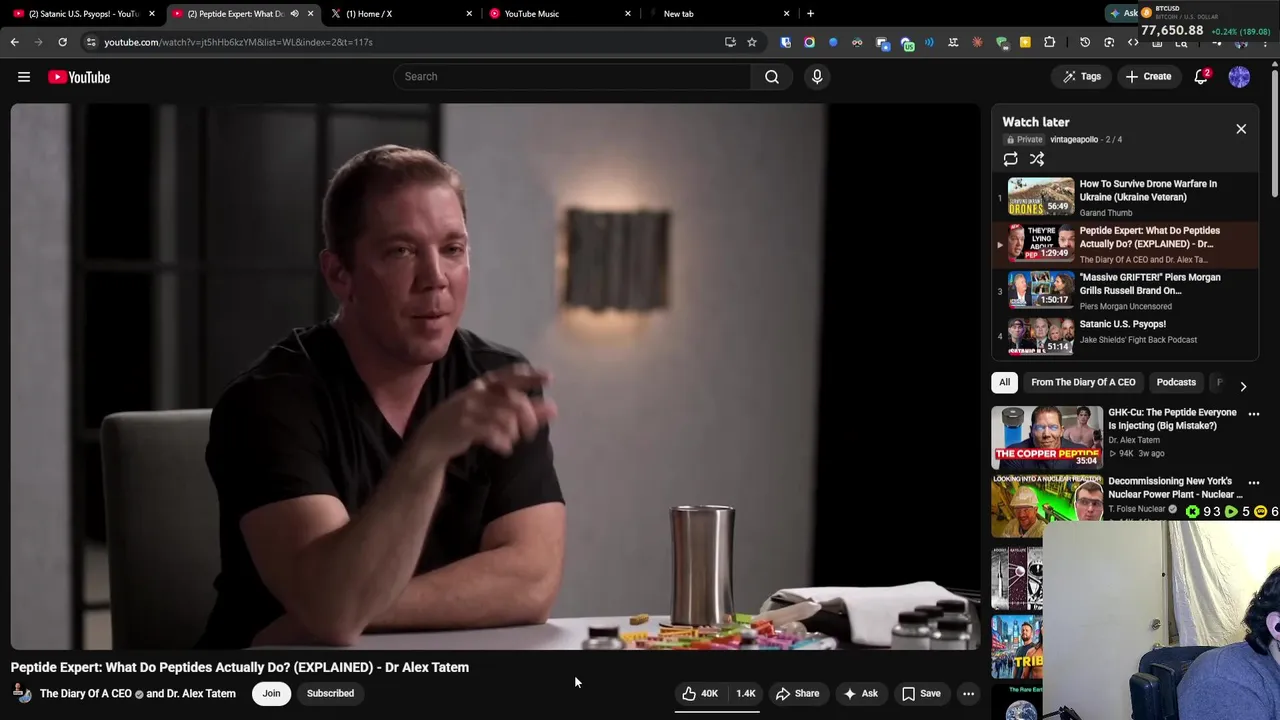Mute the Peptide Expert tab audio icon

click(294, 14)
